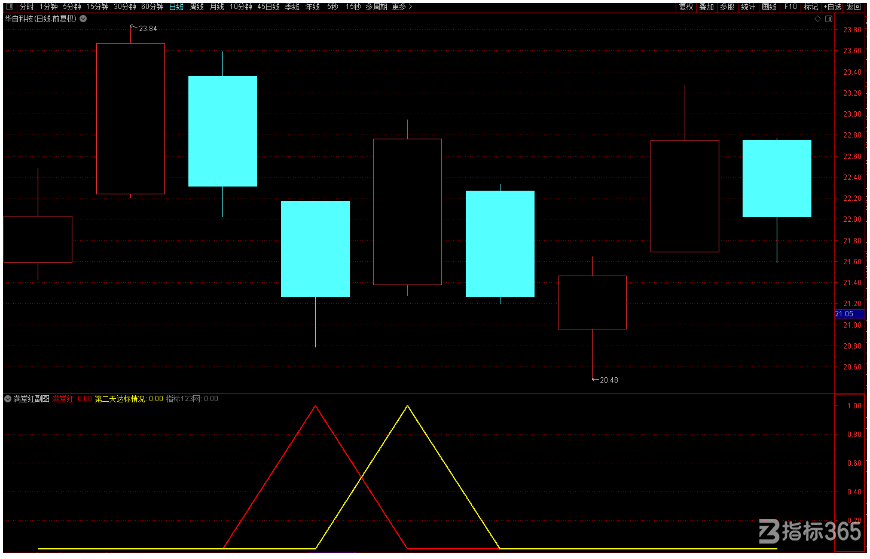Click the 满堂红副图 indicator name
Image resolution: width=870 pixels, height=559 pixels.
pyautogui.click(x=32, y=399)
